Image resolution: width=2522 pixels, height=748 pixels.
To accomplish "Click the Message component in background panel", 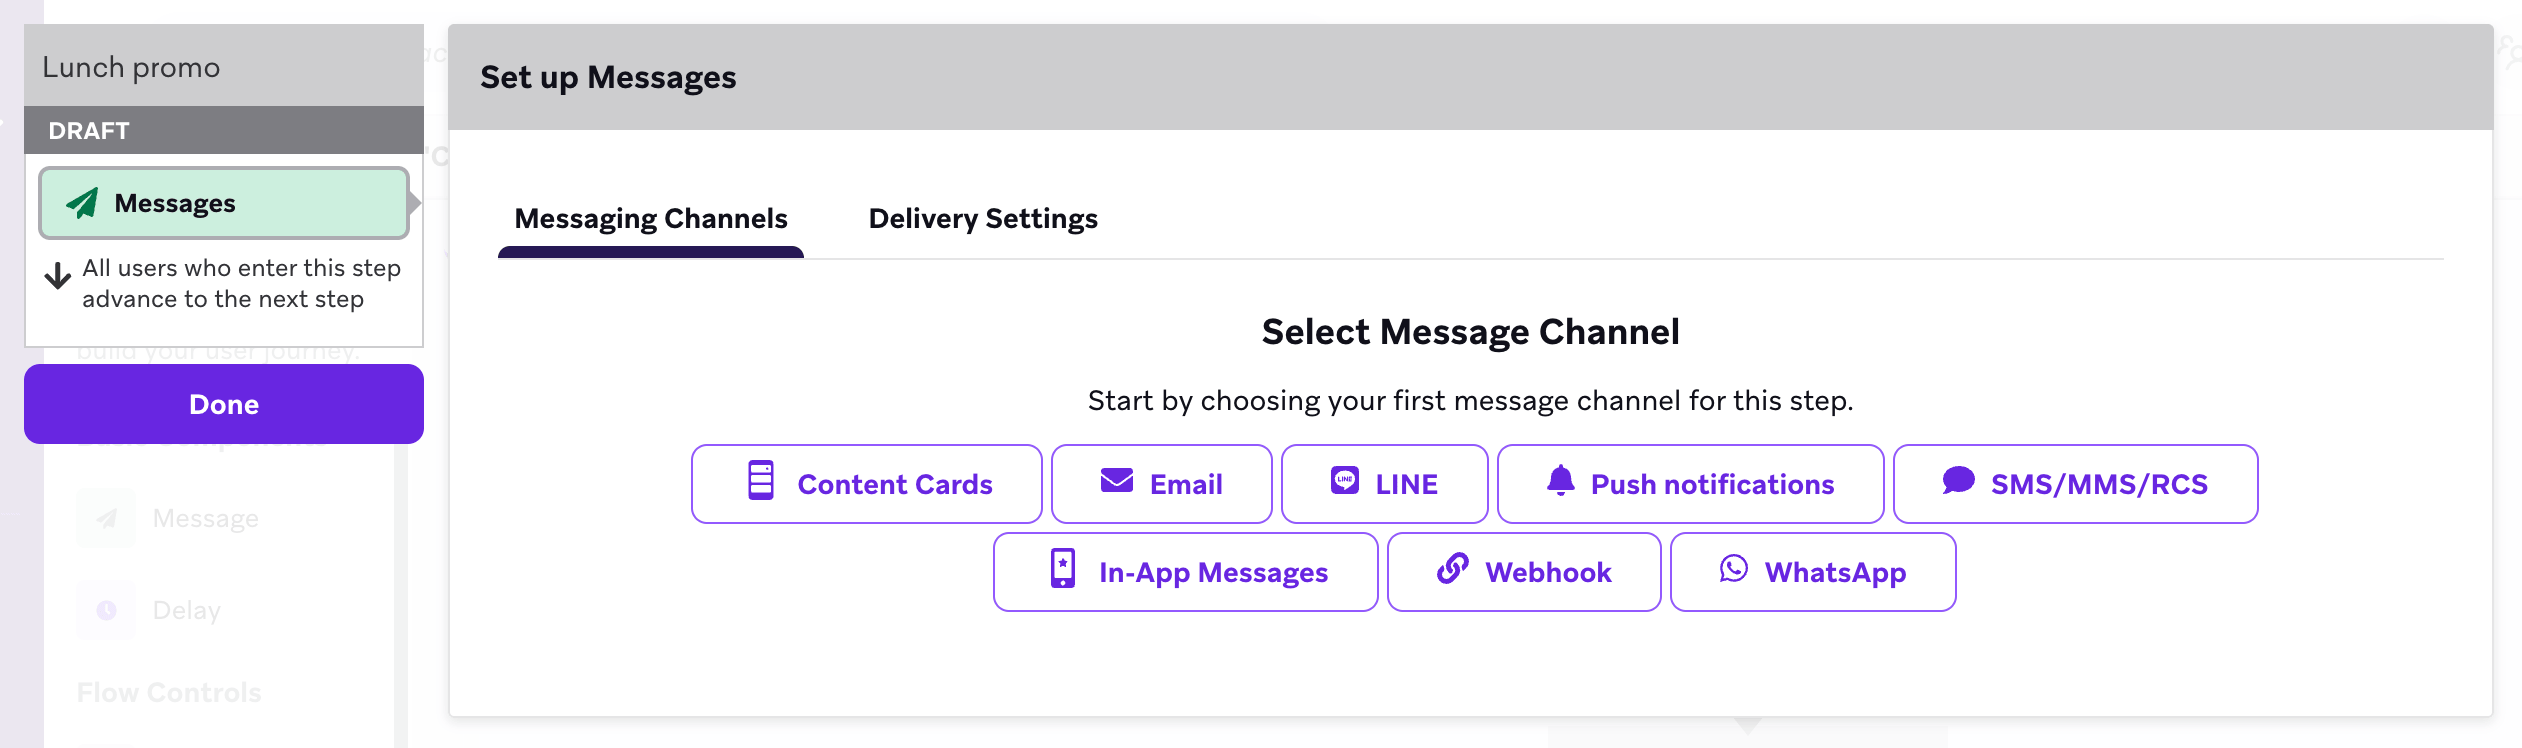I will tap(205, 518).
